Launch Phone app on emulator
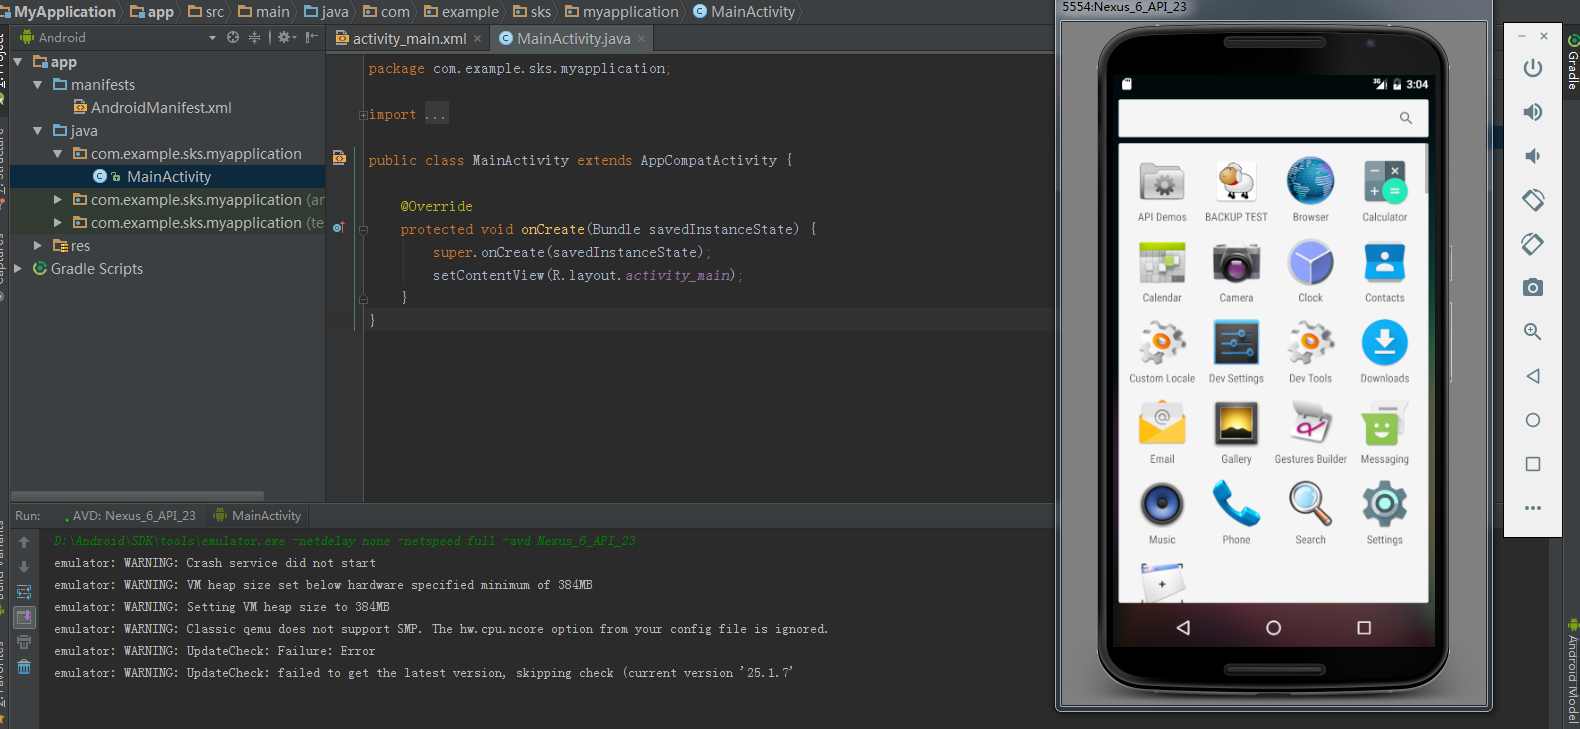This screenshot has height=729, width=1580. (1236, 513)
